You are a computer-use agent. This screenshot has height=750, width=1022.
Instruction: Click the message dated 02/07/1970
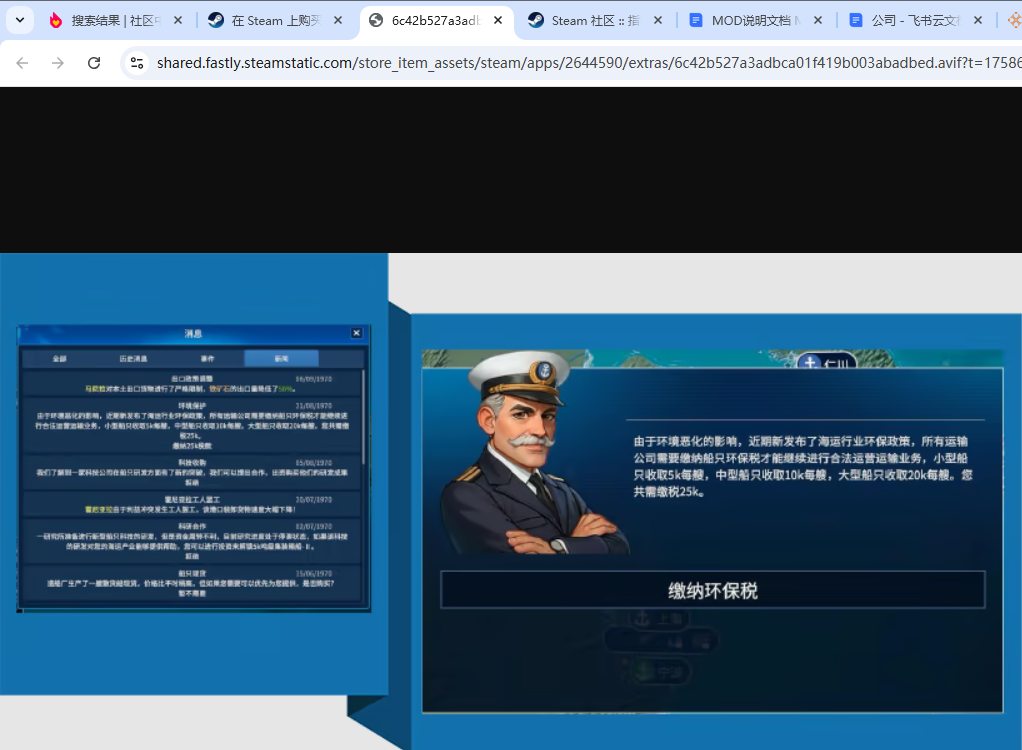pyautogui.click(x=191, y=541)
